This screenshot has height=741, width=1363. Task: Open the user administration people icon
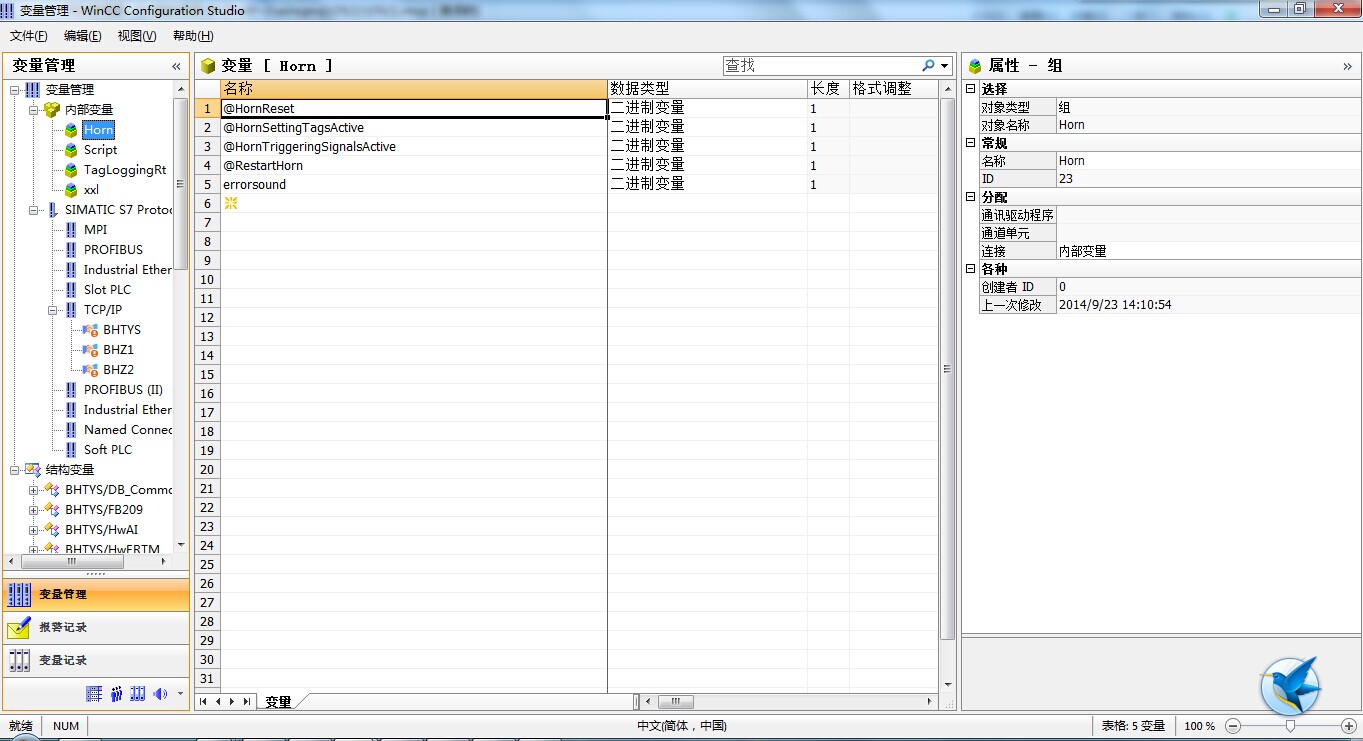coord(117,693)
